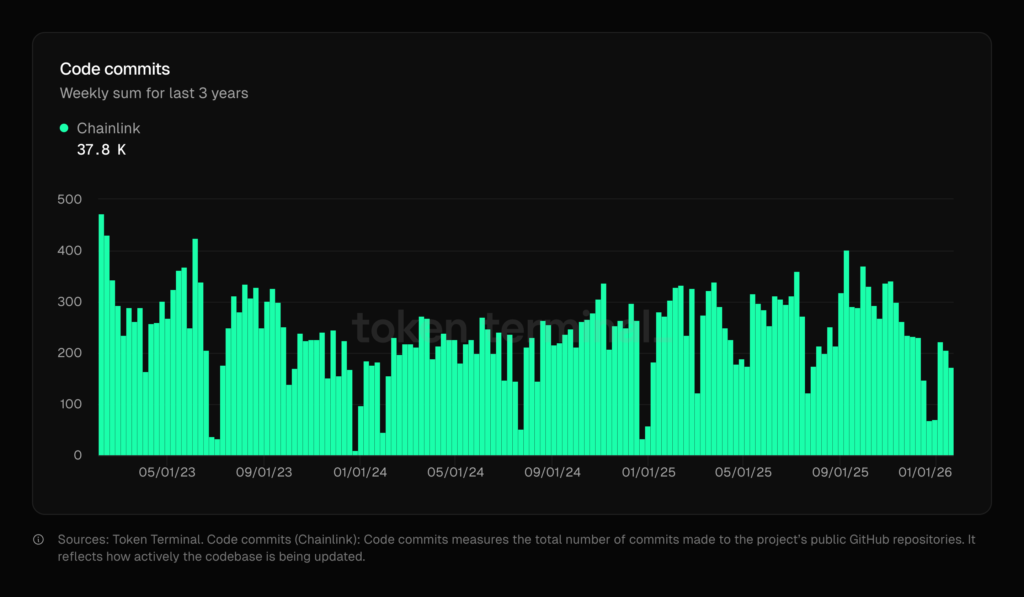1024x597 pixels.
Task: Click the tallest first bar in chart
Action: 101,335
